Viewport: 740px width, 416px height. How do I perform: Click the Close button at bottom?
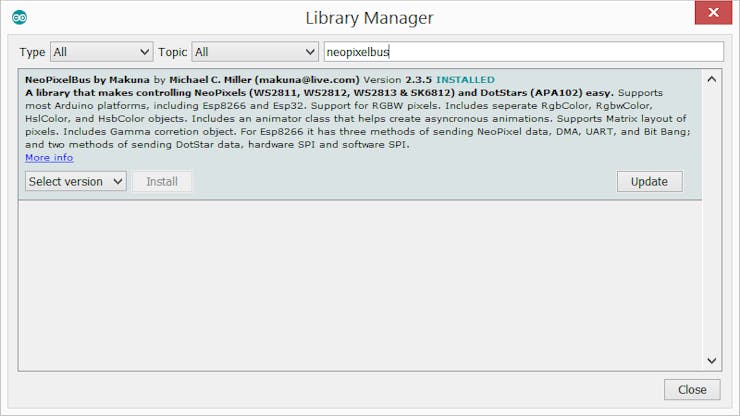pos(692,390)
